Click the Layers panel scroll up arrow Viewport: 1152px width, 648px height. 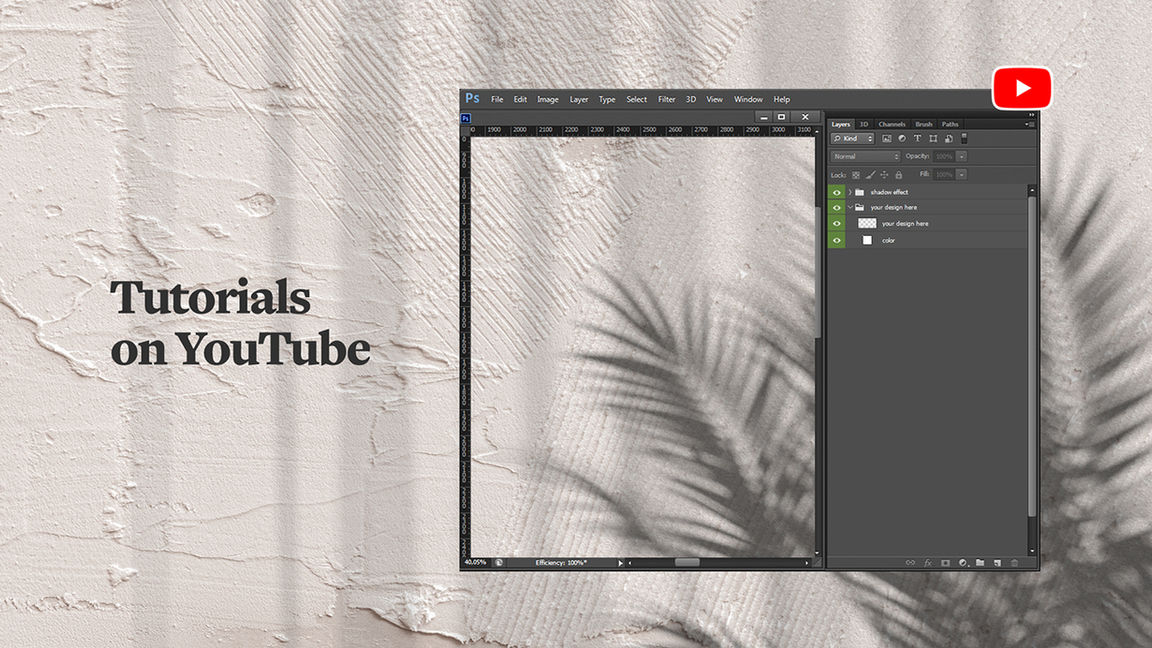1032,190
